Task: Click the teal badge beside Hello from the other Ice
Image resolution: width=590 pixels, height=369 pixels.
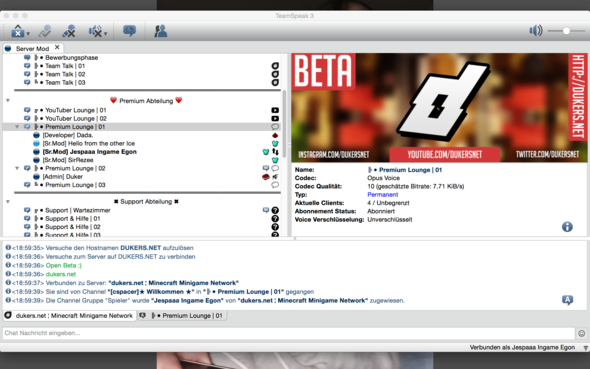Action: [275, 144]
